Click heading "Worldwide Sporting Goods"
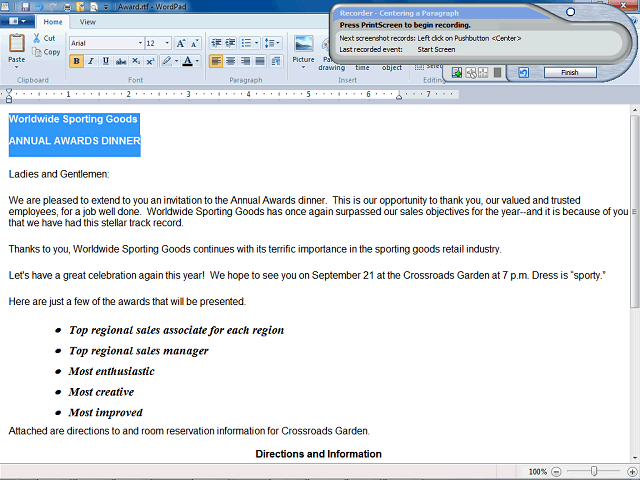Viewport: 640px width, 480px height. [x=73, y=119]
